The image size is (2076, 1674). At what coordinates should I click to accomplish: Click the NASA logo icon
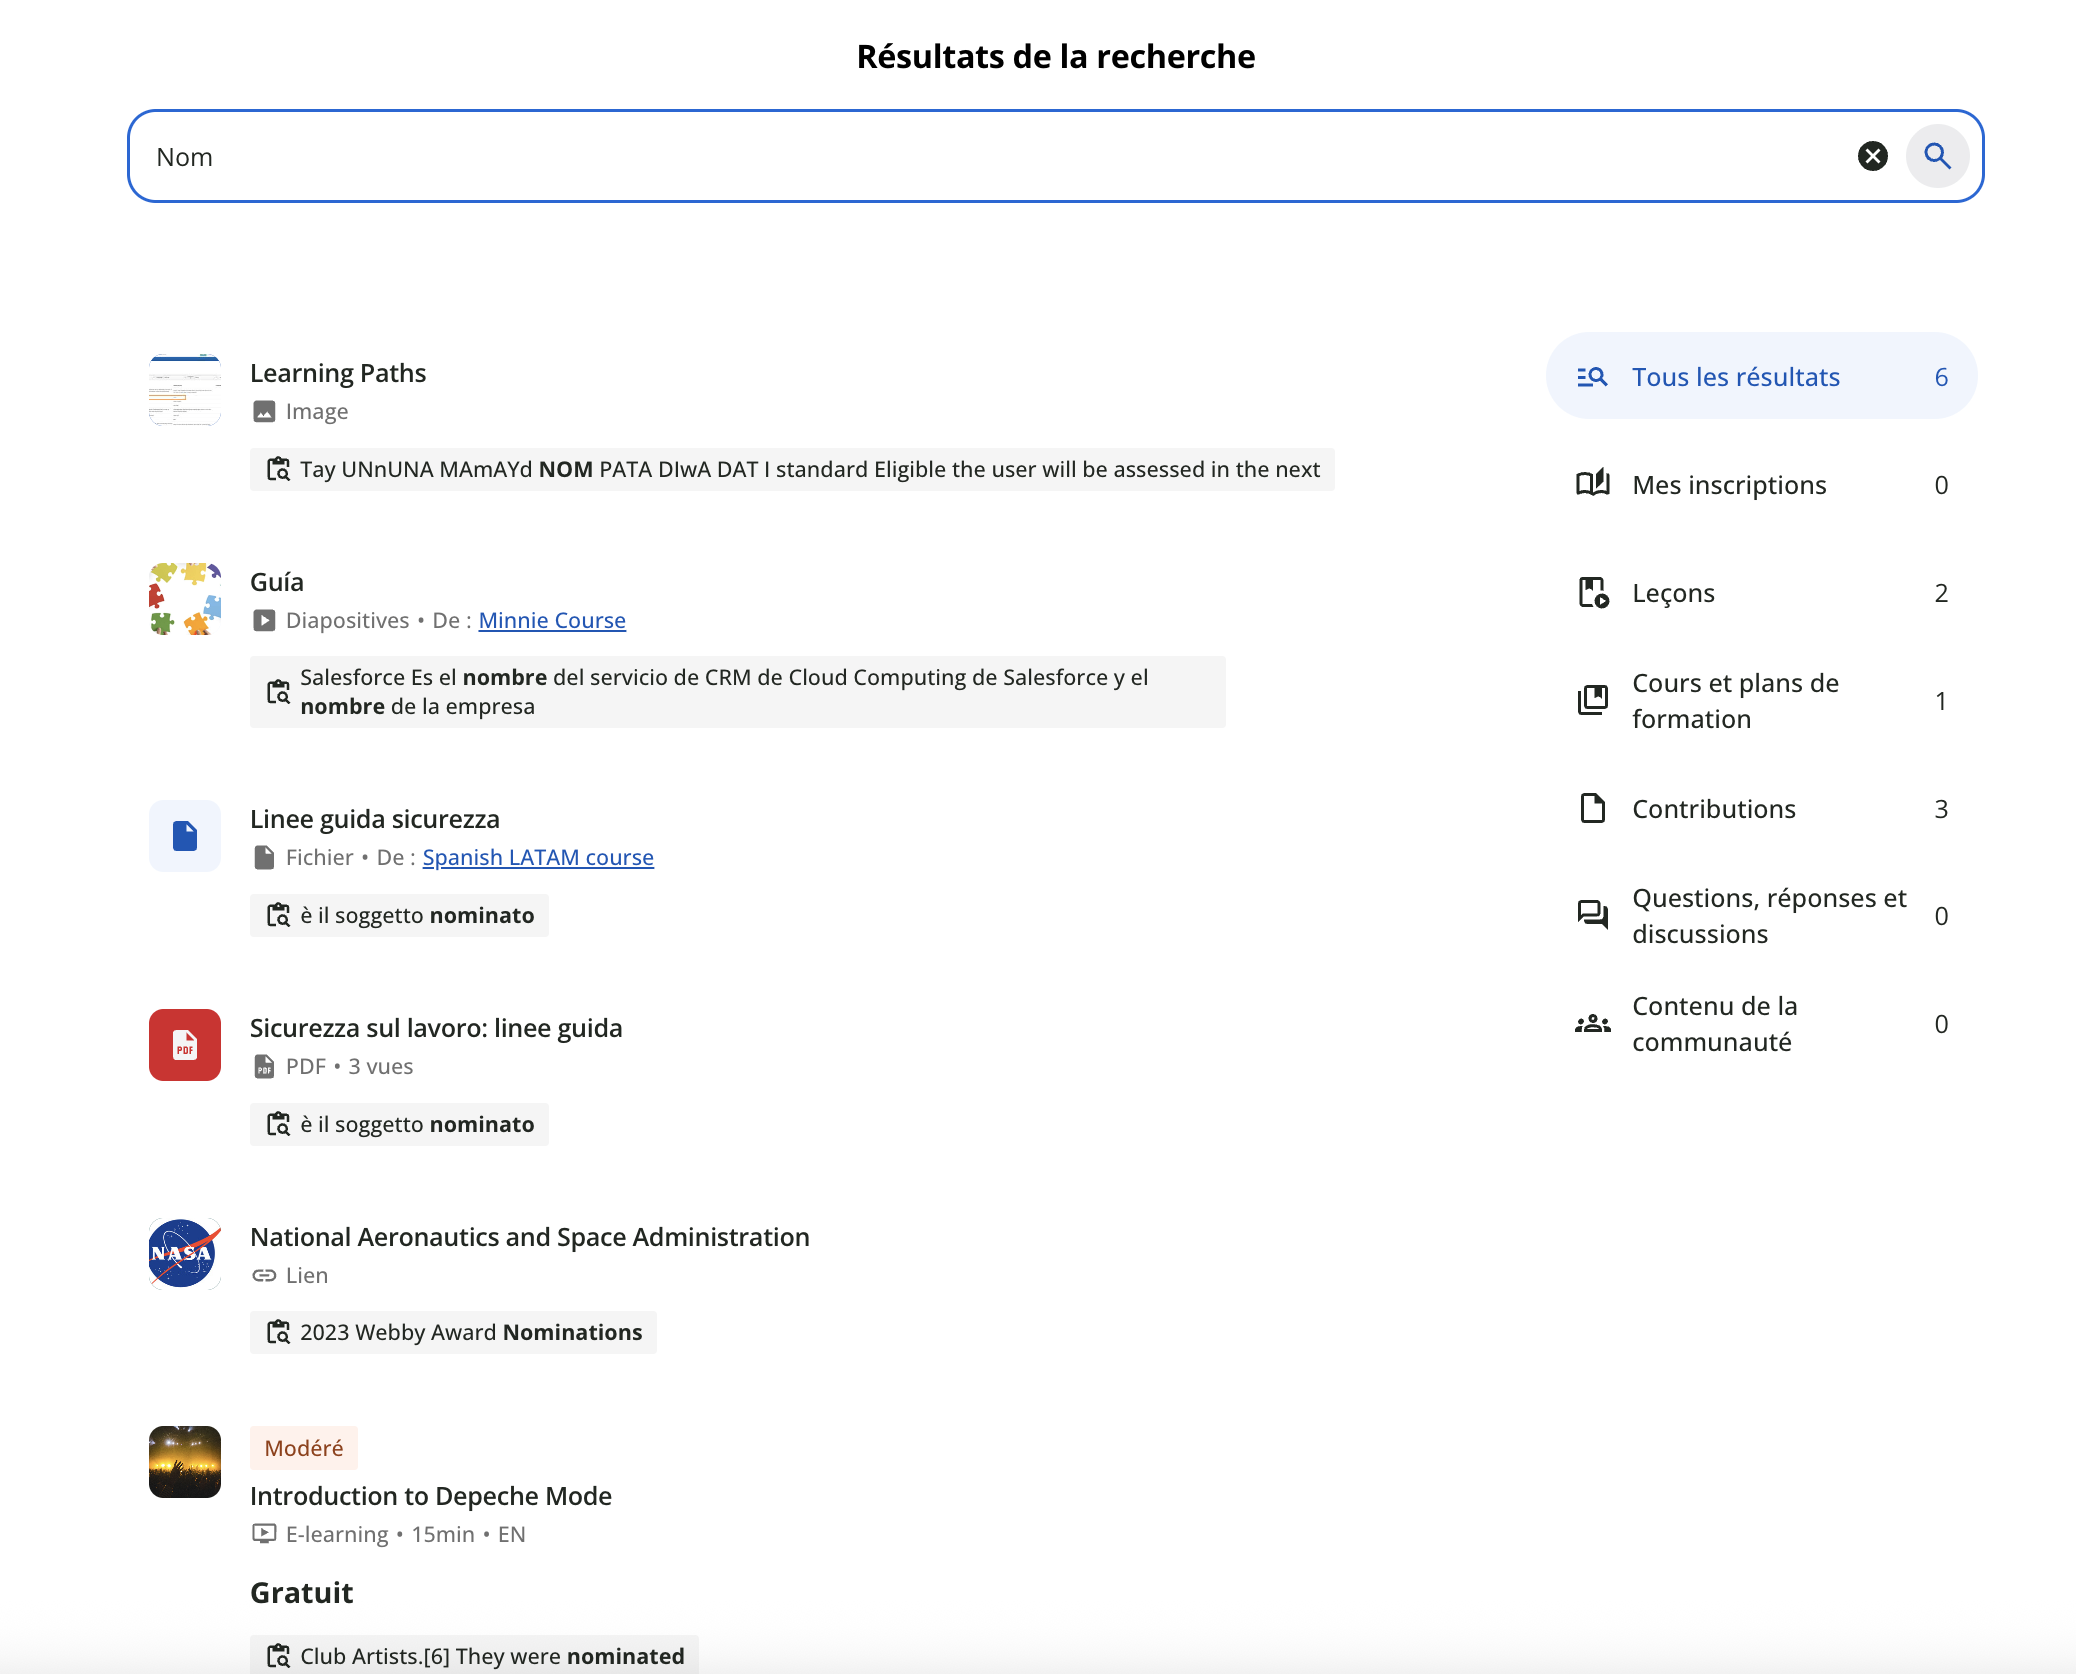(x=185, y=1254)
